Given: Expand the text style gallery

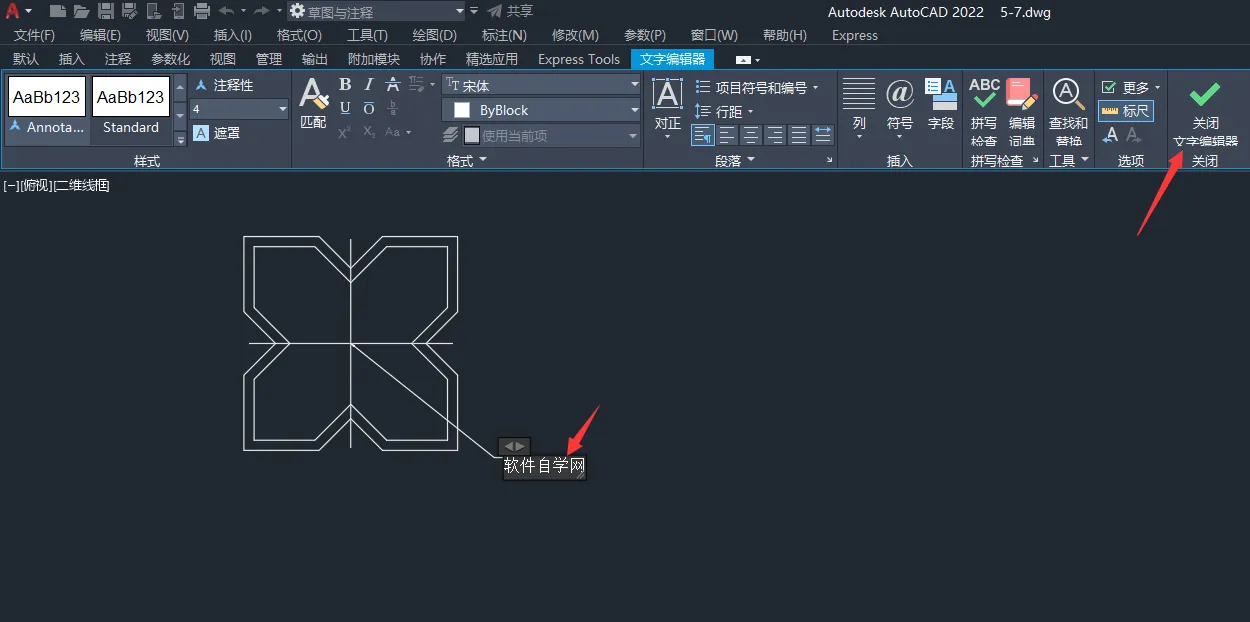Looking at the screenshot, I should 181,139.
